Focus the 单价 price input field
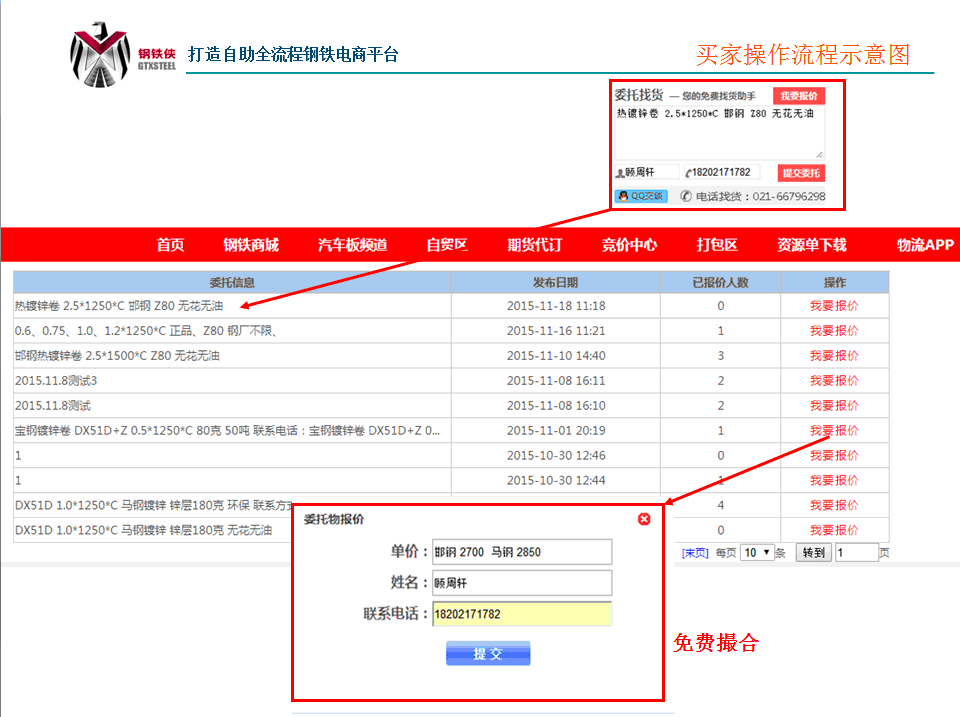The width and height of the screenshot is (960, 717). click(x=521, y=552)
